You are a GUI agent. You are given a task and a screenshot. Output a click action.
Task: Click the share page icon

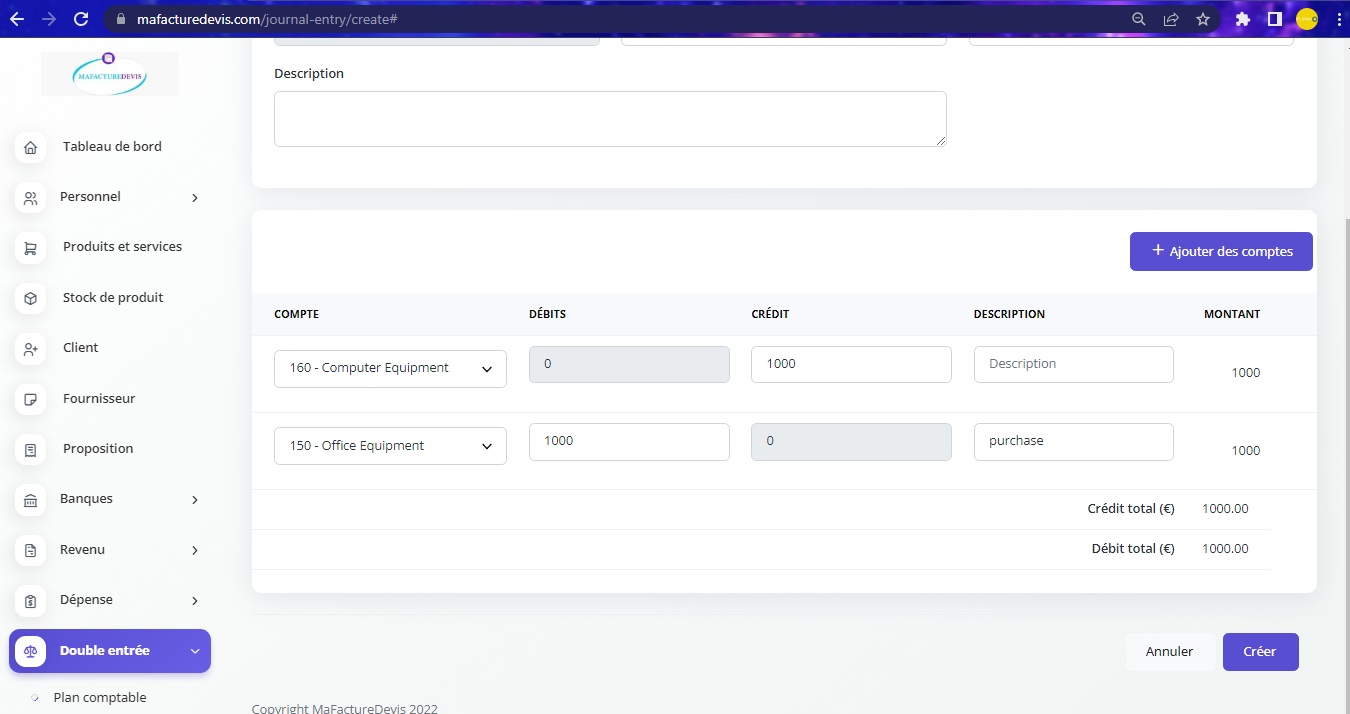click(x=1171, y=19)
